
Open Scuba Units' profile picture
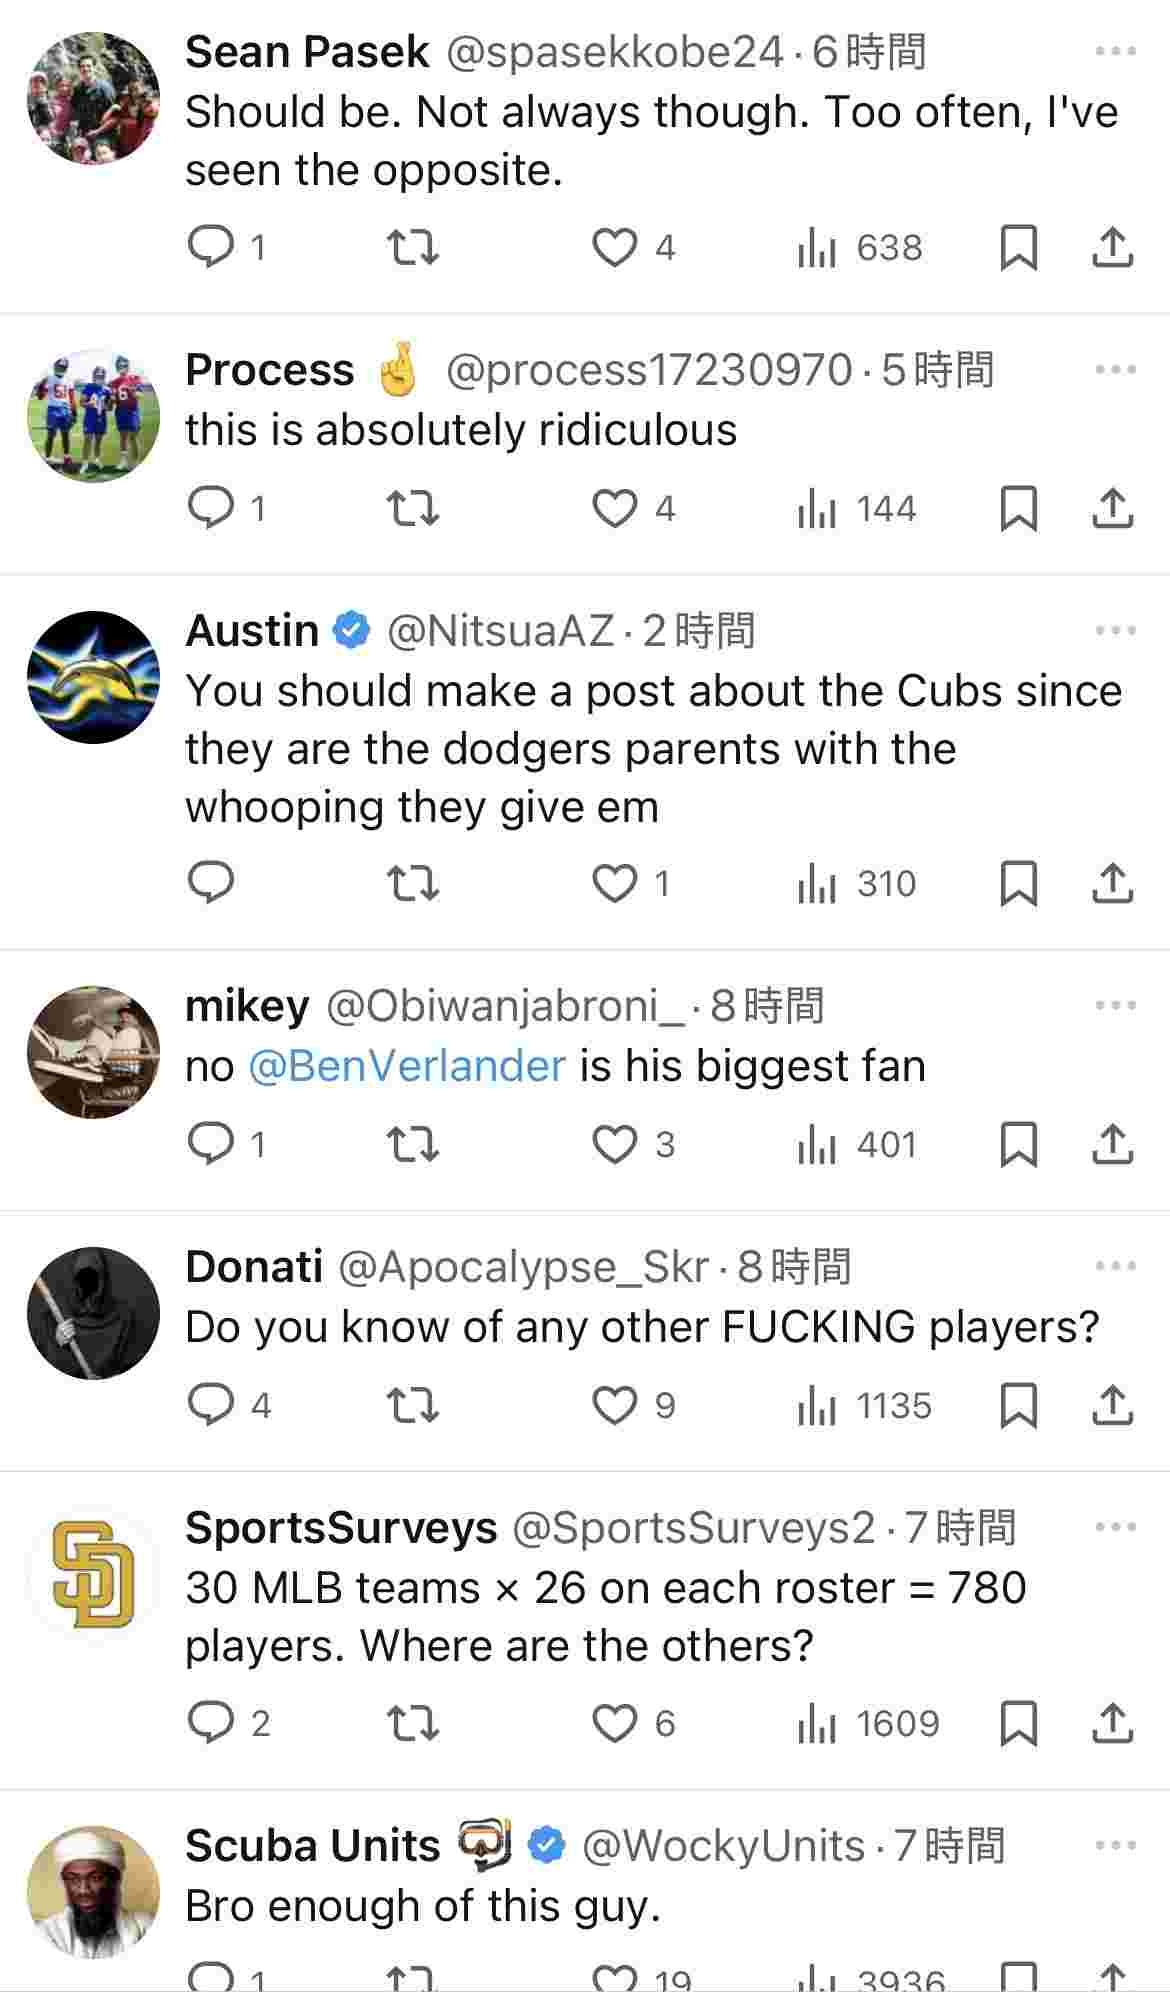tap(93, 1892)
